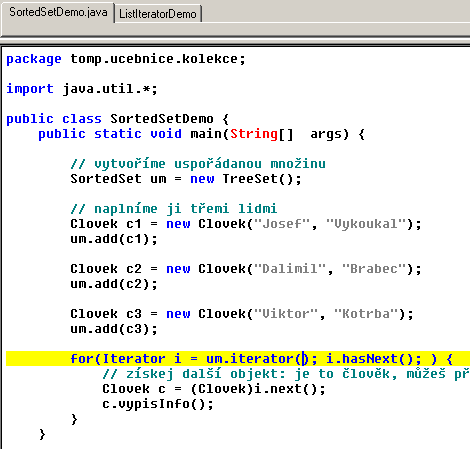This screenshot has width=470, height=449.
Task: Click 'um.iterator()' in highlighted for line
Action: tap(258, 359)
